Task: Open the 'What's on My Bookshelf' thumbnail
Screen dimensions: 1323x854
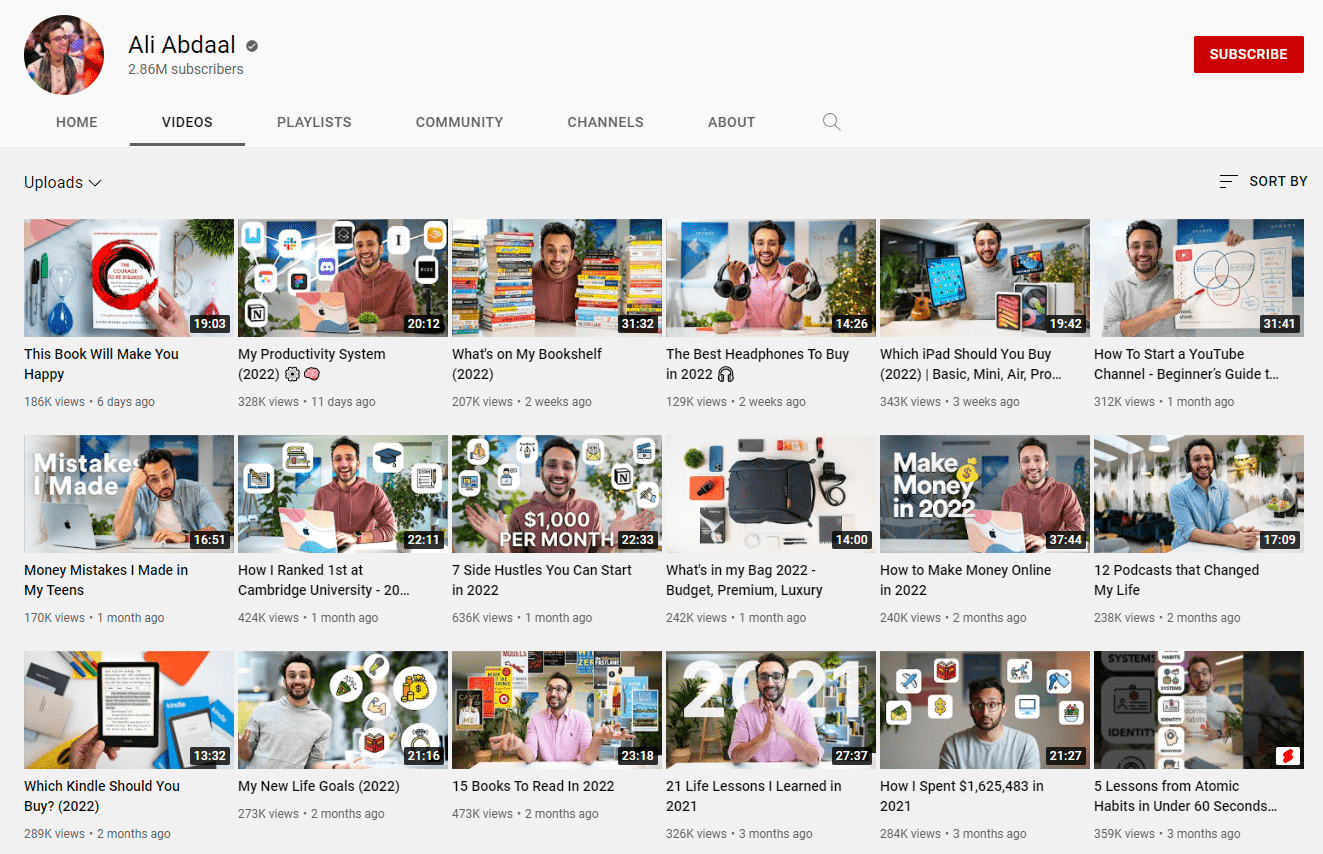Action: tap(557, 278)
